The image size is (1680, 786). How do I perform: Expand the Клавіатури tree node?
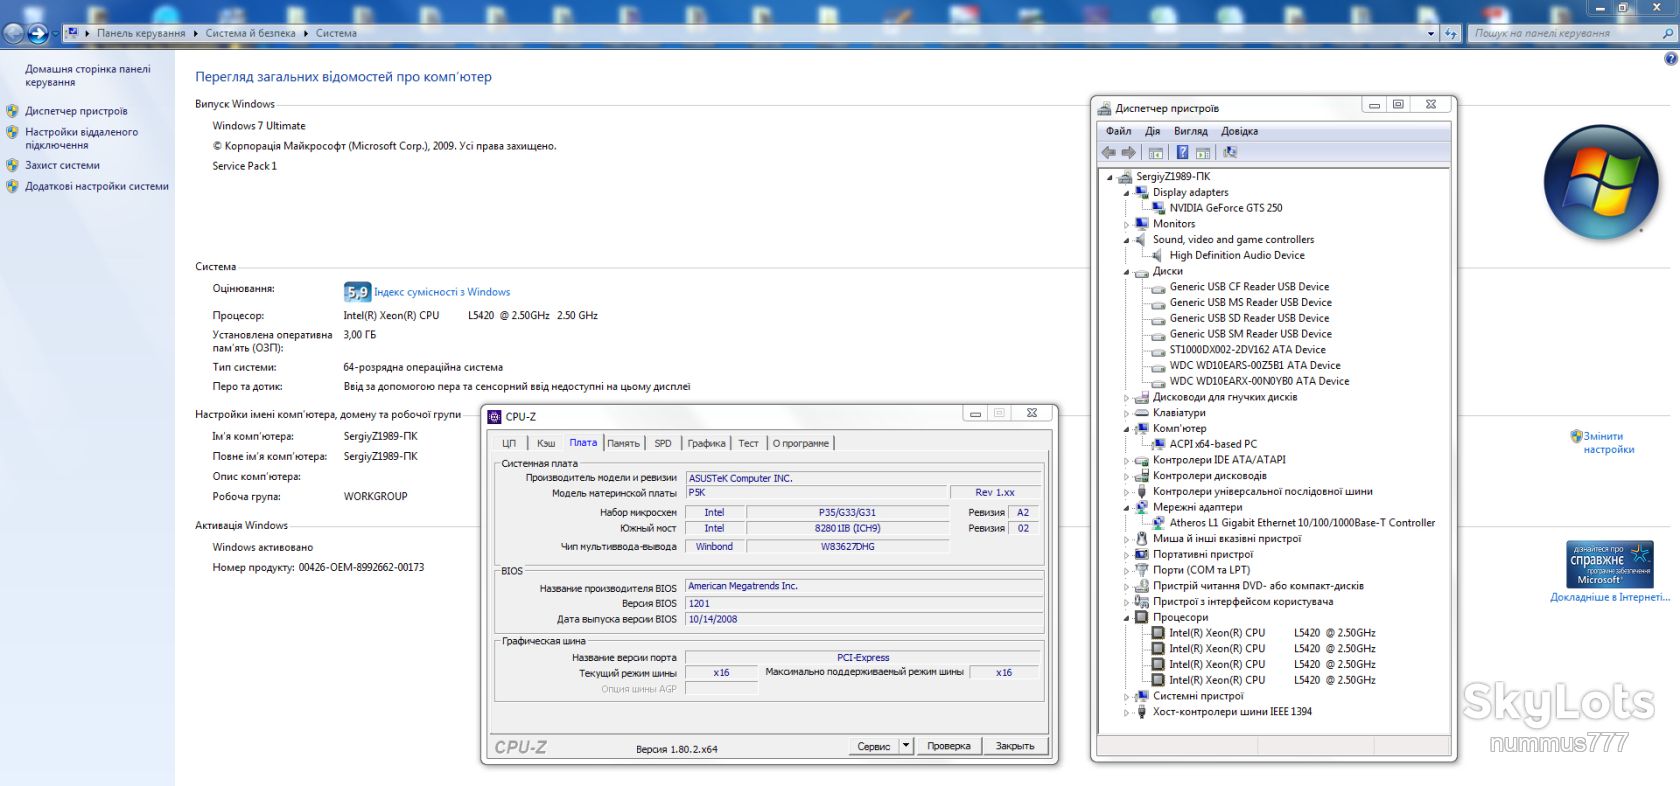[x=1126, y=413]
